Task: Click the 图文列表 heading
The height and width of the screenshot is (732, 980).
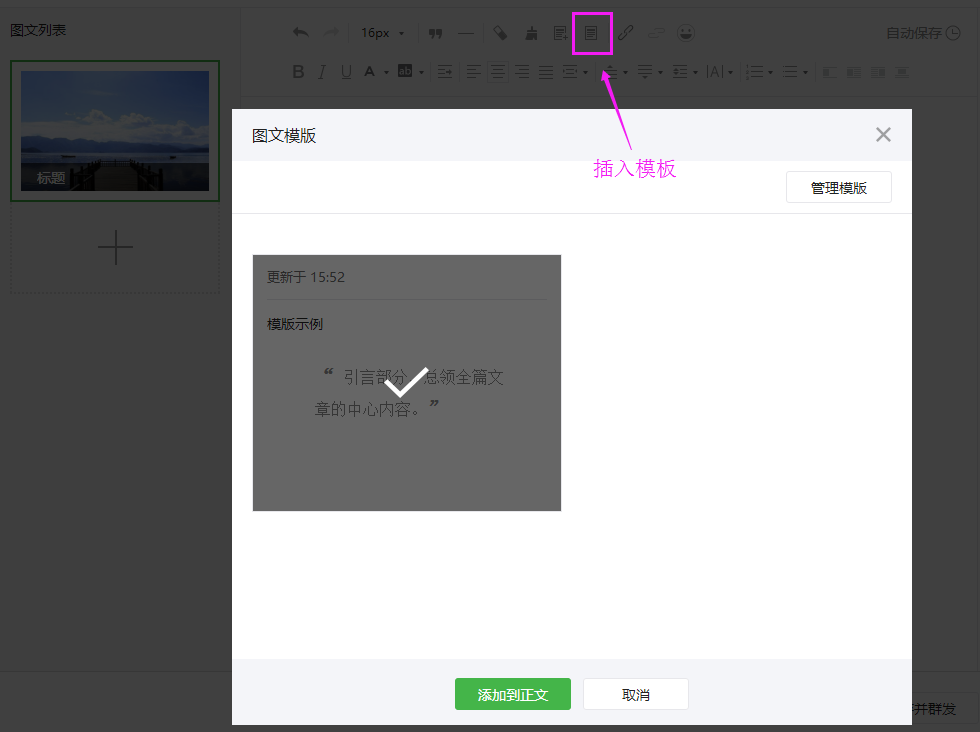Action: (38, 30)
